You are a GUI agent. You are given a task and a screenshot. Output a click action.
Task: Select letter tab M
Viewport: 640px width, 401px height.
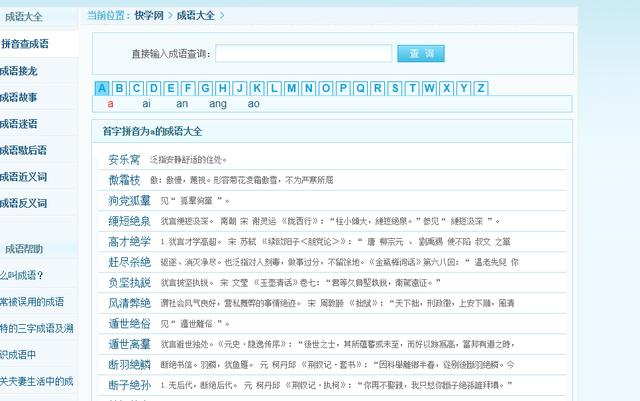291,88
